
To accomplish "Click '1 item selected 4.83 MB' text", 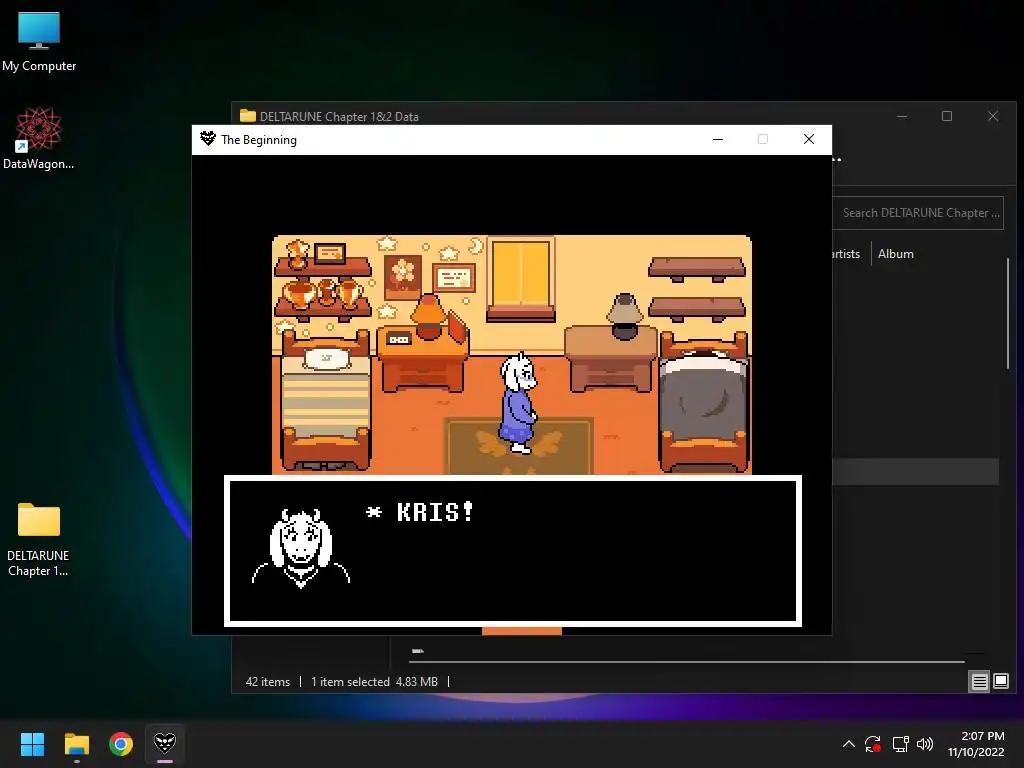I will [x=374, y=682].
